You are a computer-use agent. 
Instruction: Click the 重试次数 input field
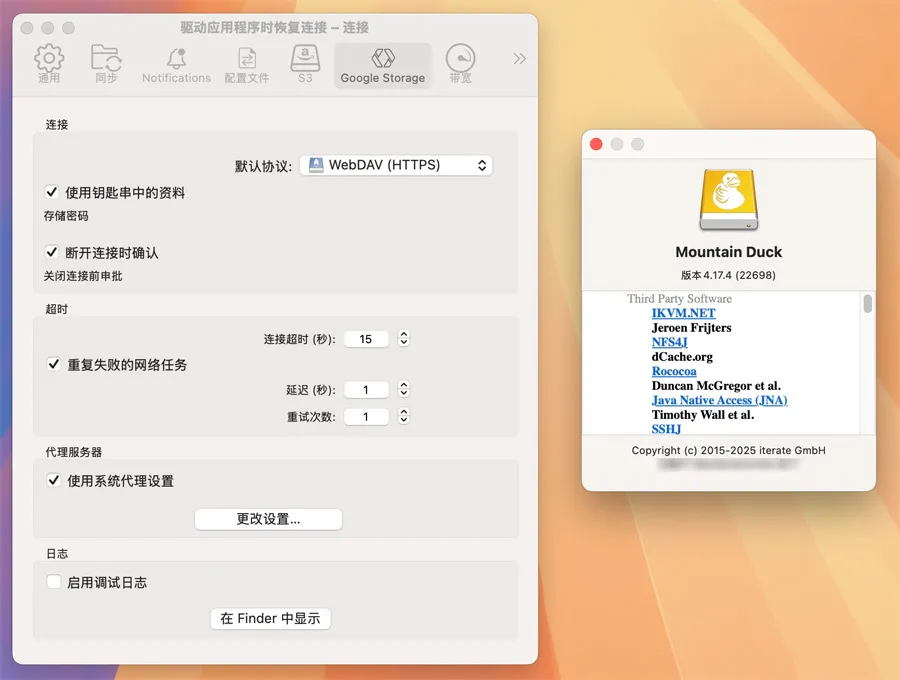pos(366,417)
